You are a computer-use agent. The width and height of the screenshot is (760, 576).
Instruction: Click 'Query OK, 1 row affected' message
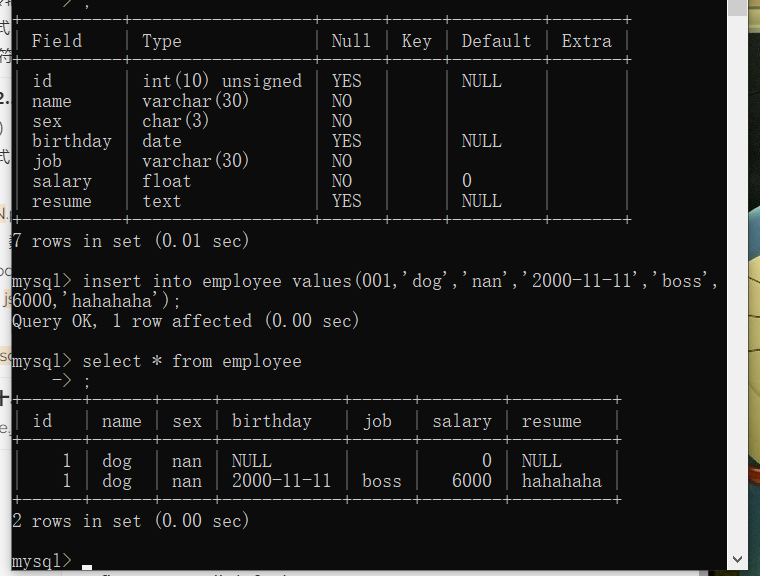point(186,320)
